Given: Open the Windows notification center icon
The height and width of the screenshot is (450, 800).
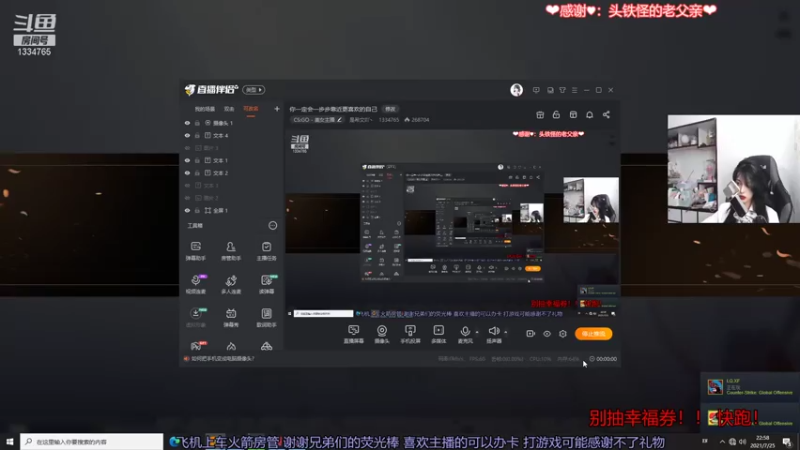Looking at the screenshot, I should 787,442.
